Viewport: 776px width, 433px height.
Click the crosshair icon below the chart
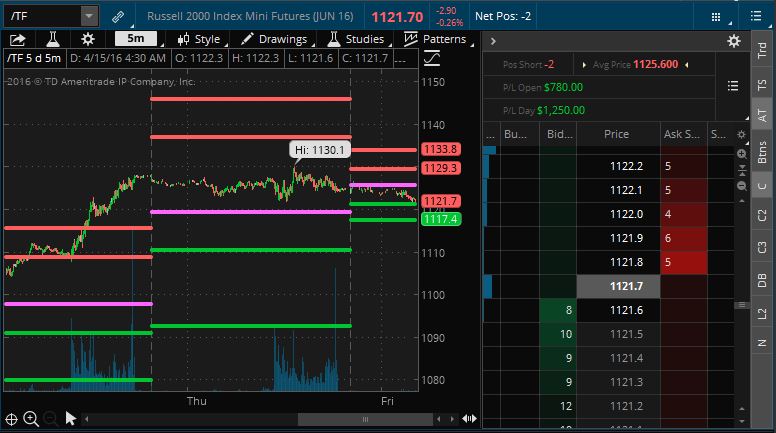tap(11, 419)
